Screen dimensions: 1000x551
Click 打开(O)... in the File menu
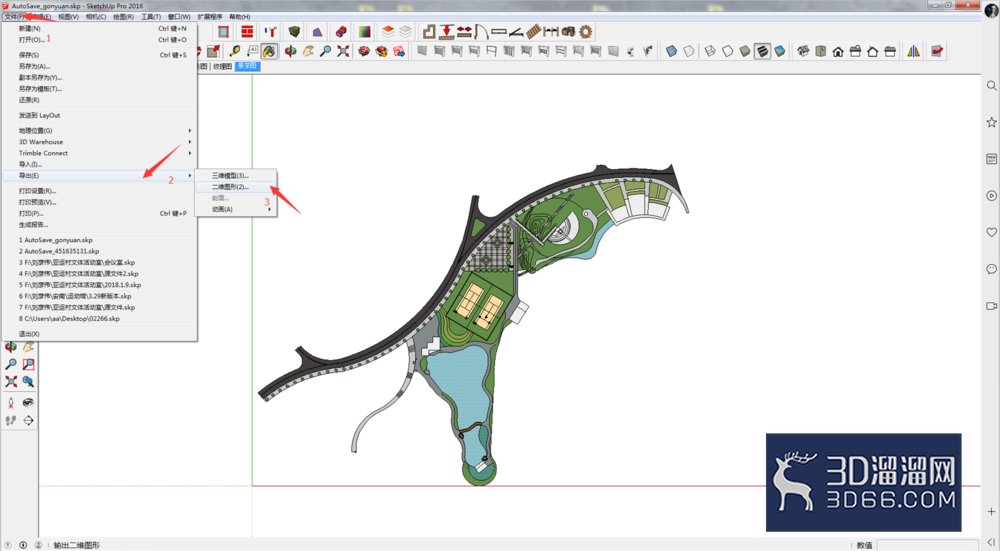point(99,40)
